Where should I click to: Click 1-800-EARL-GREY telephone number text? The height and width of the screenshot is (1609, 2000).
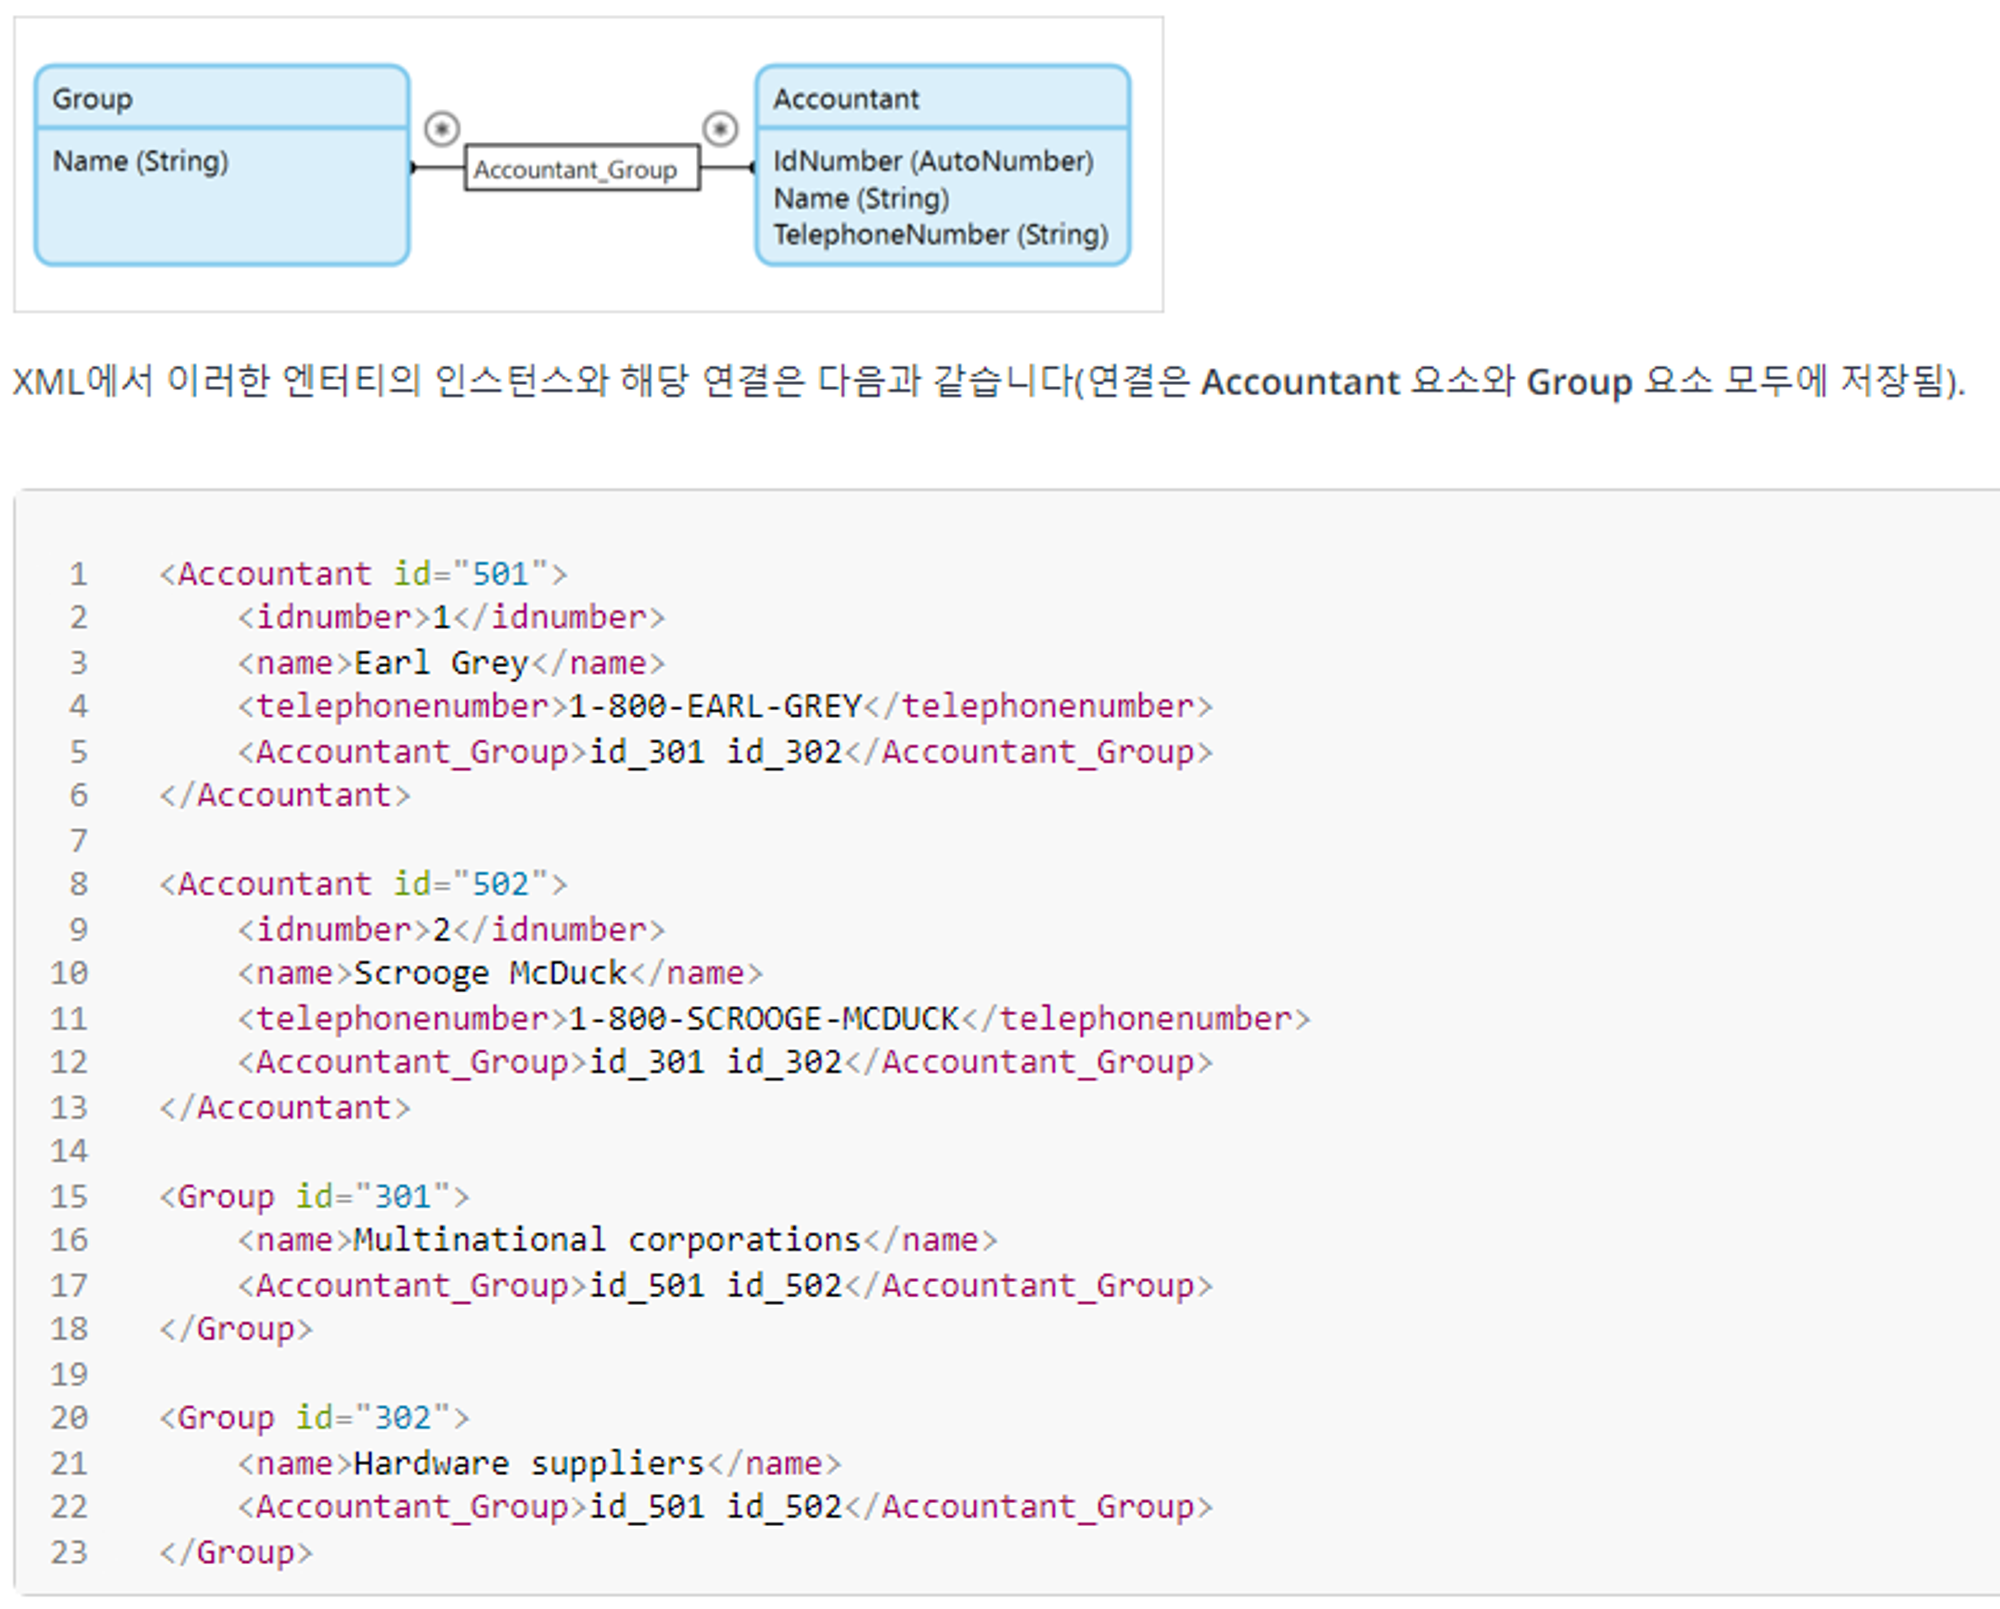714,706
